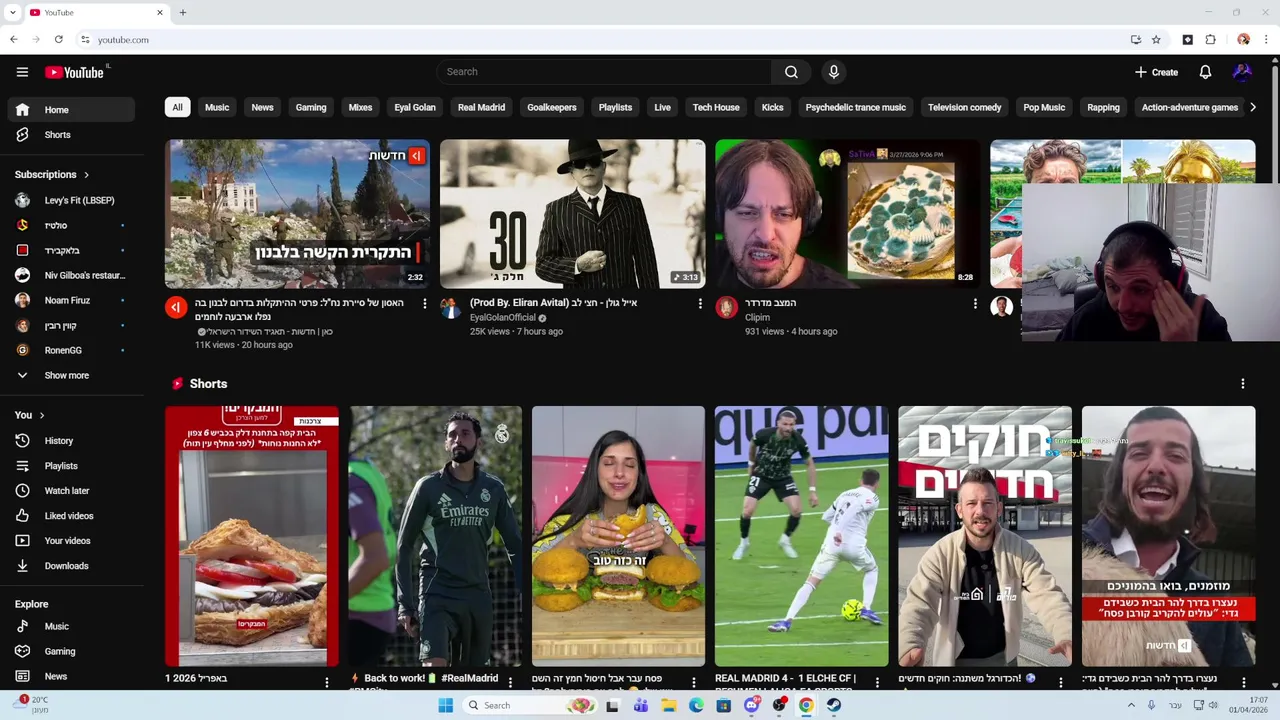Viewport: 1280px width, 720px height.
Task: Bookmark this page with star icon
Action: pos(1156,40)
